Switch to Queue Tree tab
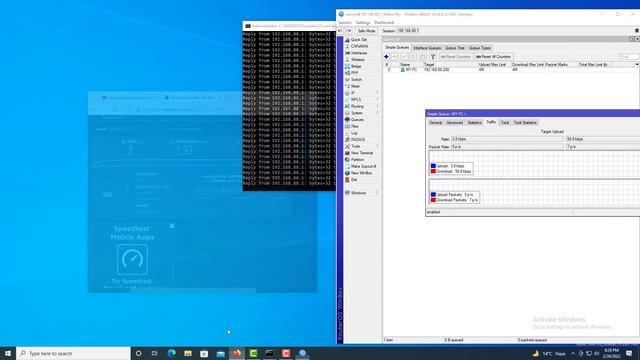640x360 pixels. pos(455,48)
